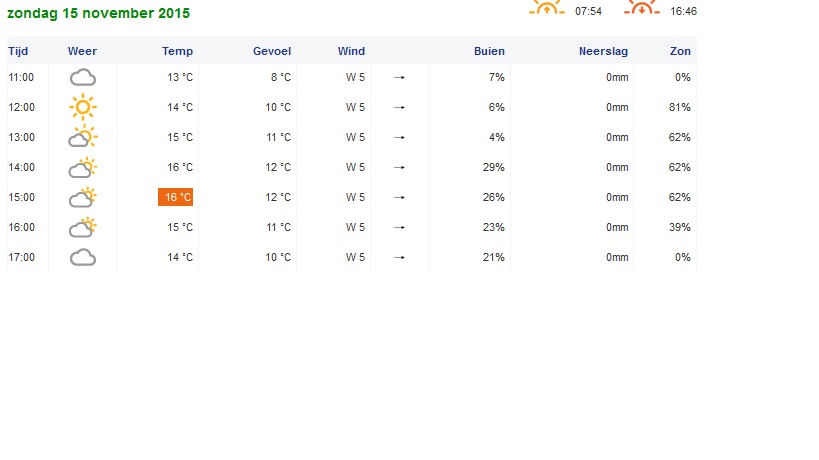
Task: Click the partly cloudy icon at 13:00
Action: tap(83, 137)
